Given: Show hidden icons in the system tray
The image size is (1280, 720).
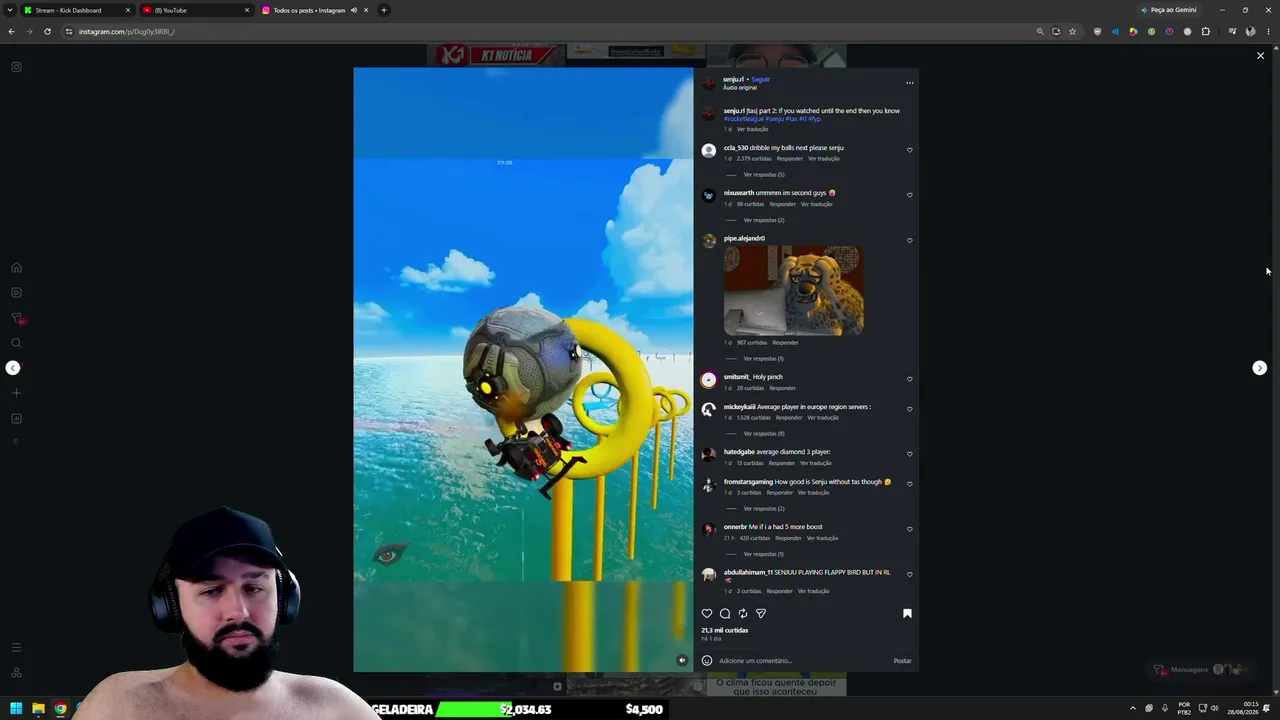Looking at the screenshot, I should point(1133,708).
